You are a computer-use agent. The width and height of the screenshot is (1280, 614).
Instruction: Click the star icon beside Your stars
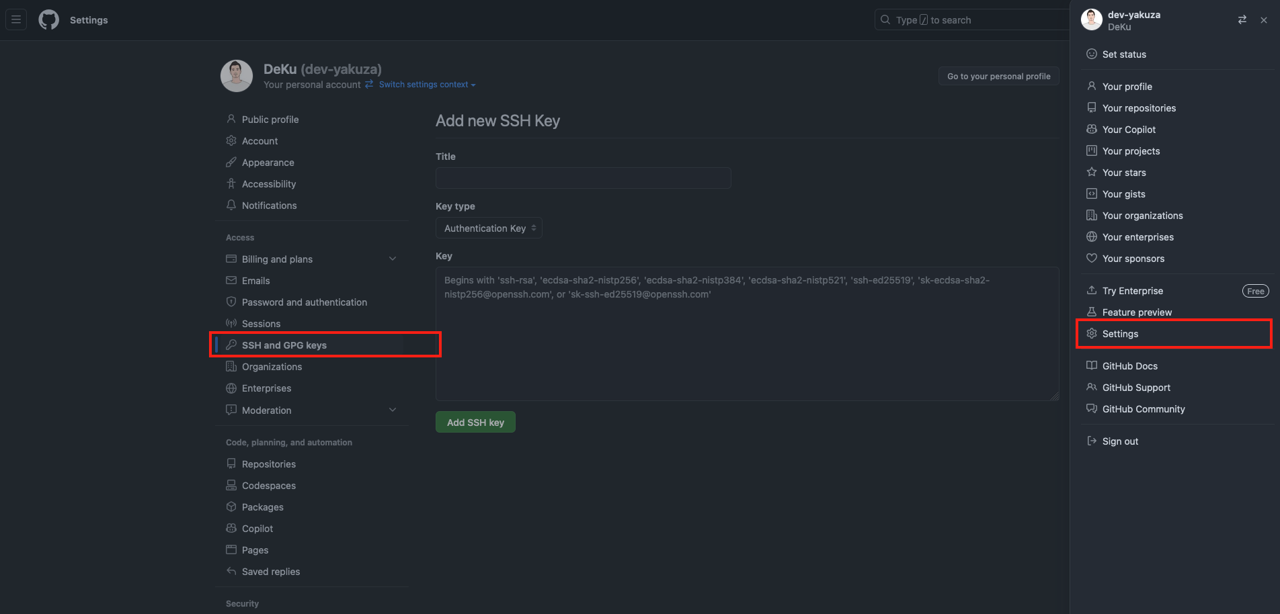coord(1092,172)
